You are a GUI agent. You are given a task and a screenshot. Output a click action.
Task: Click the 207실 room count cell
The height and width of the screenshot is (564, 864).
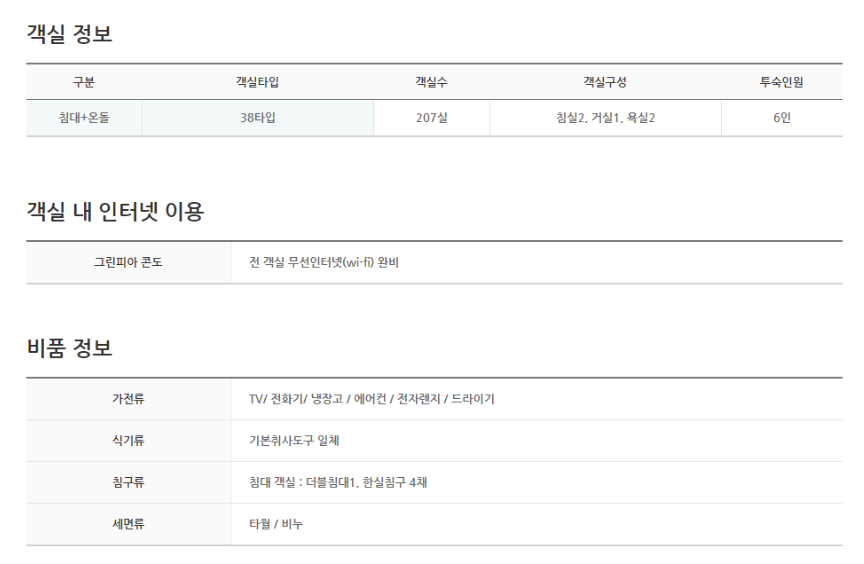[x=431, y=118]
